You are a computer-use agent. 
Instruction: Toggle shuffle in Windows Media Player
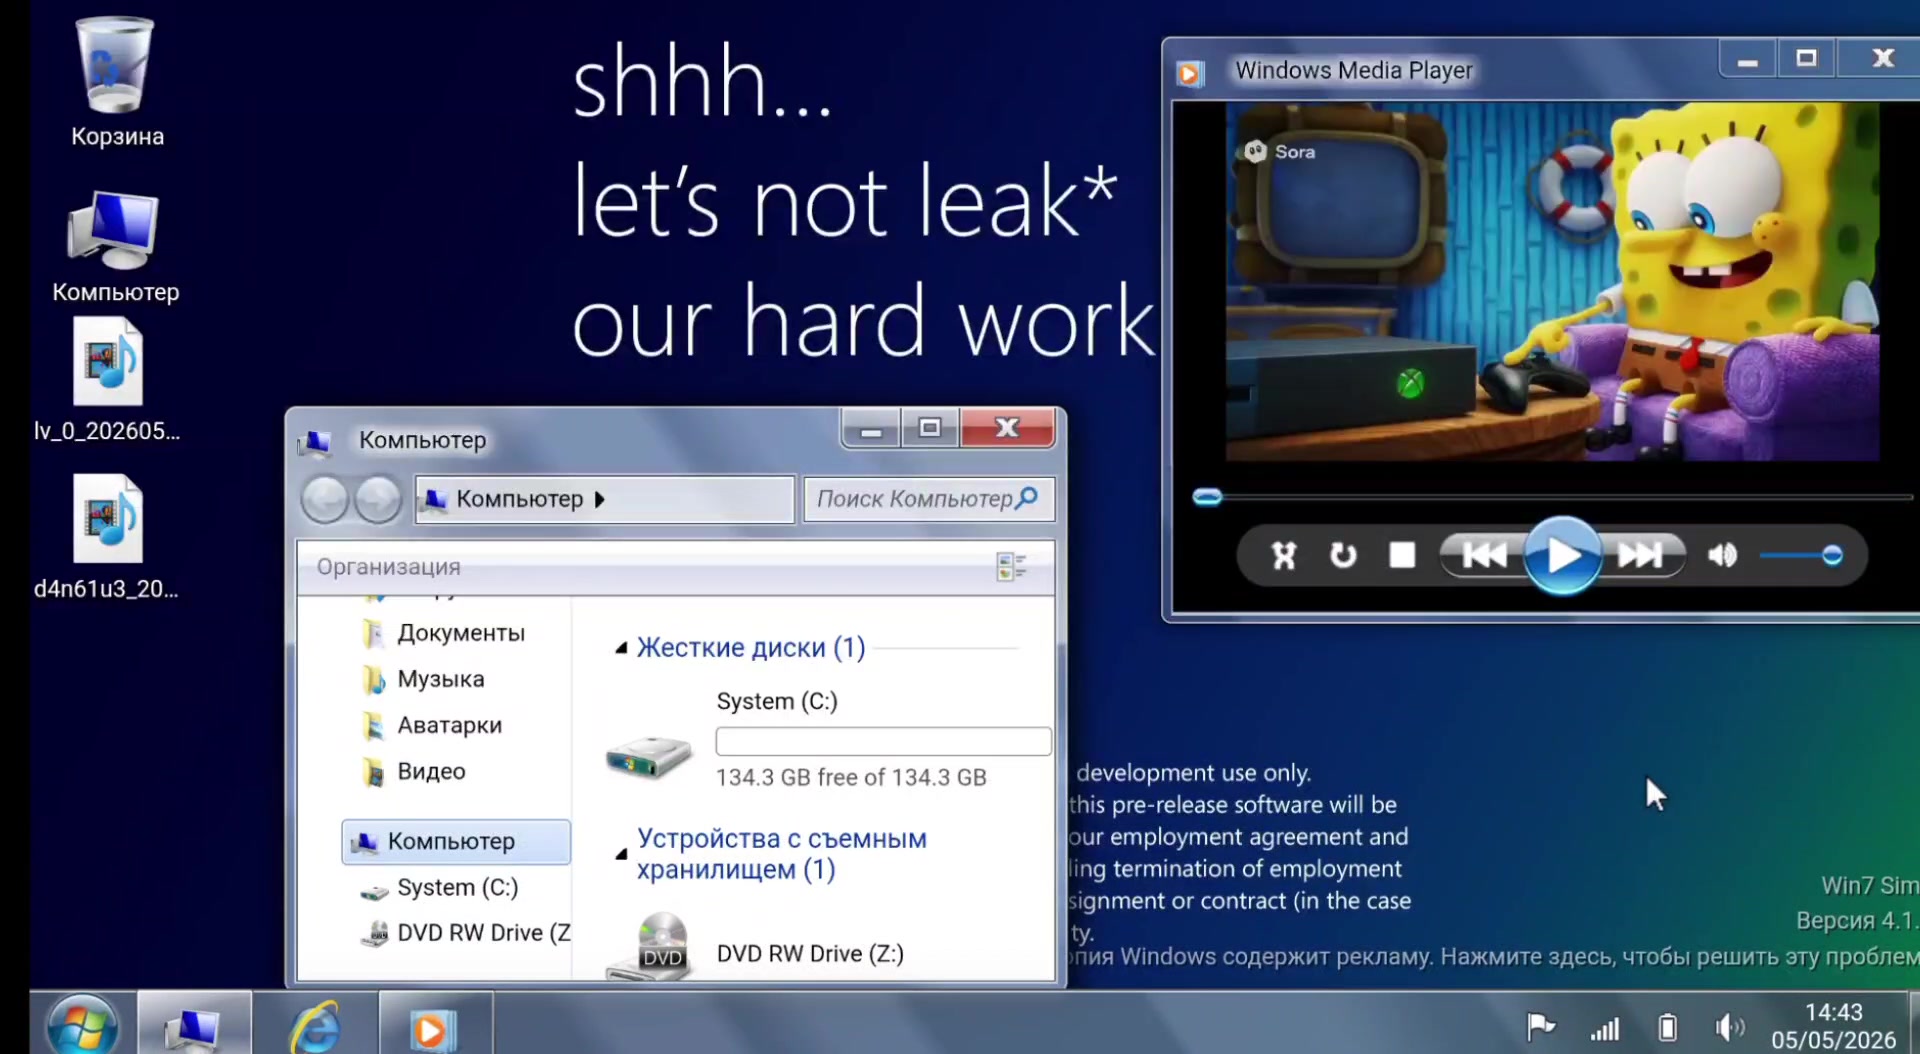coord(1284,555)
